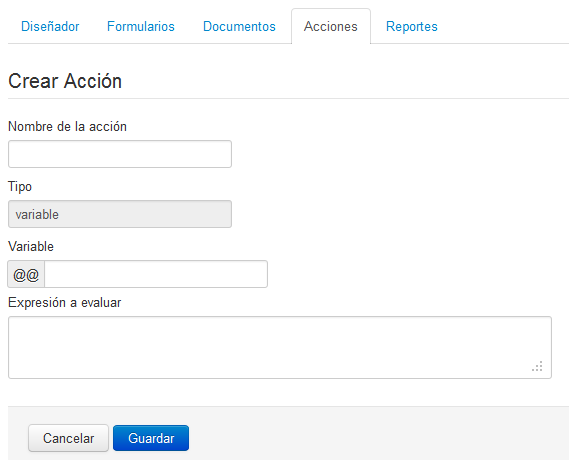Save the action with Guardar
569x460 pixels.
[151, 438]
